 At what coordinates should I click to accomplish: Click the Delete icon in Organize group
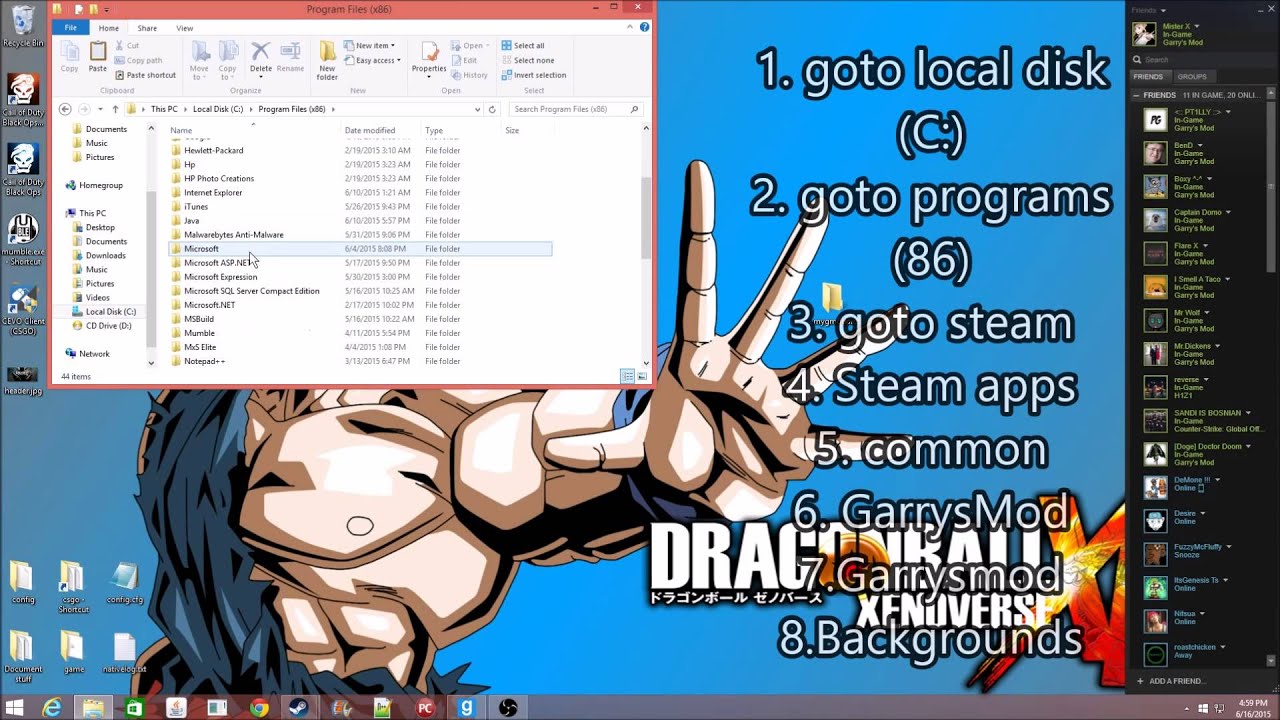pos(260,57)
